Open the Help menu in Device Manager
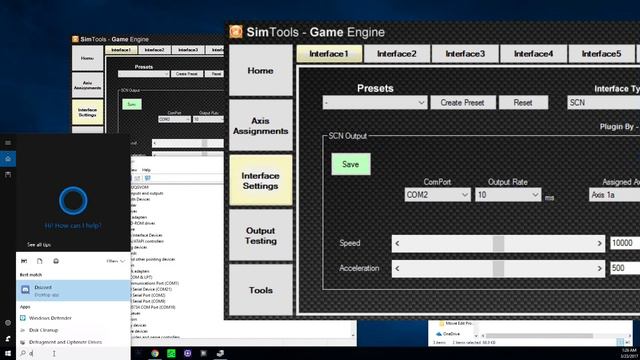The height and width of the screenshot is (360, 640). pos(146,170)
